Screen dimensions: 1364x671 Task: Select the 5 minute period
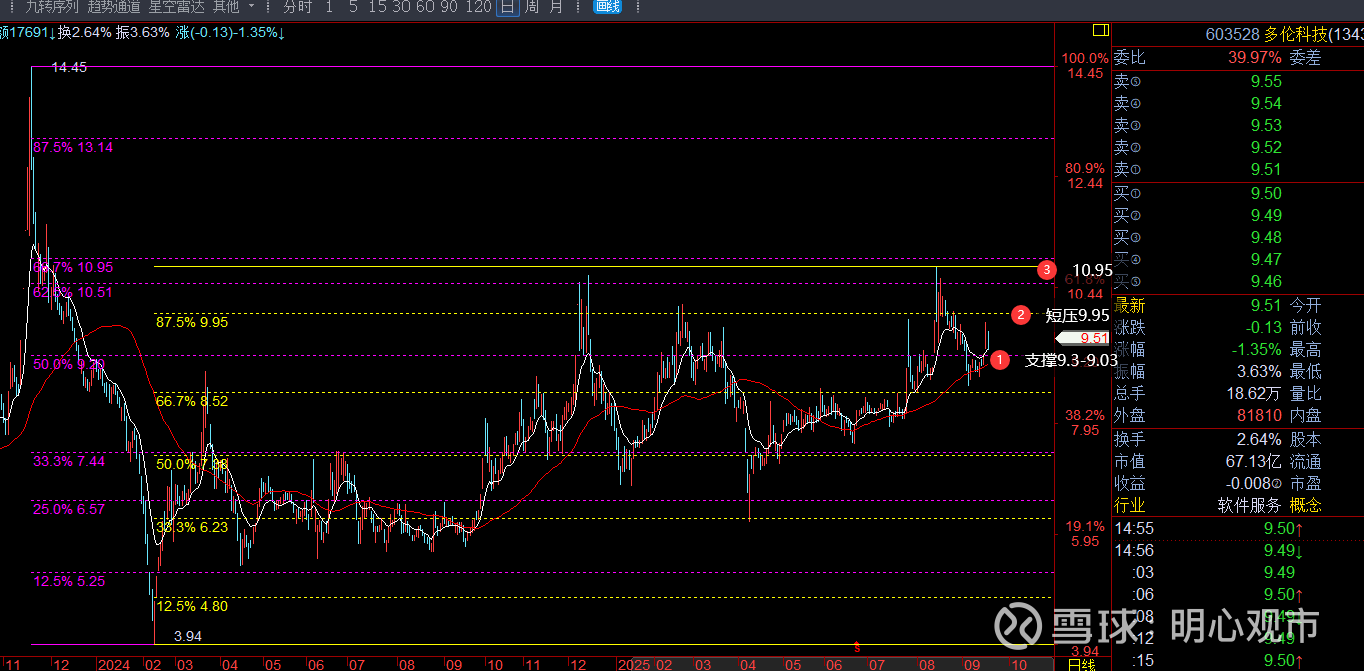[x=353, y=7]
